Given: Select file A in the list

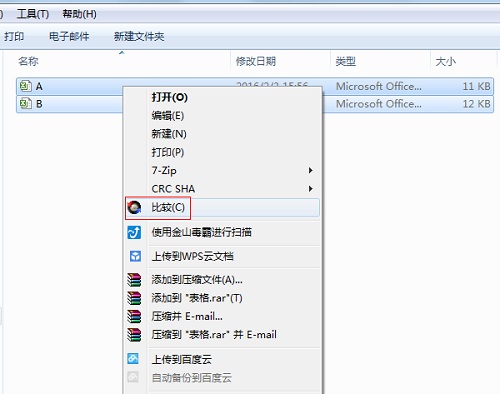Looking at the screenshot, I should (x=39, y=86).
